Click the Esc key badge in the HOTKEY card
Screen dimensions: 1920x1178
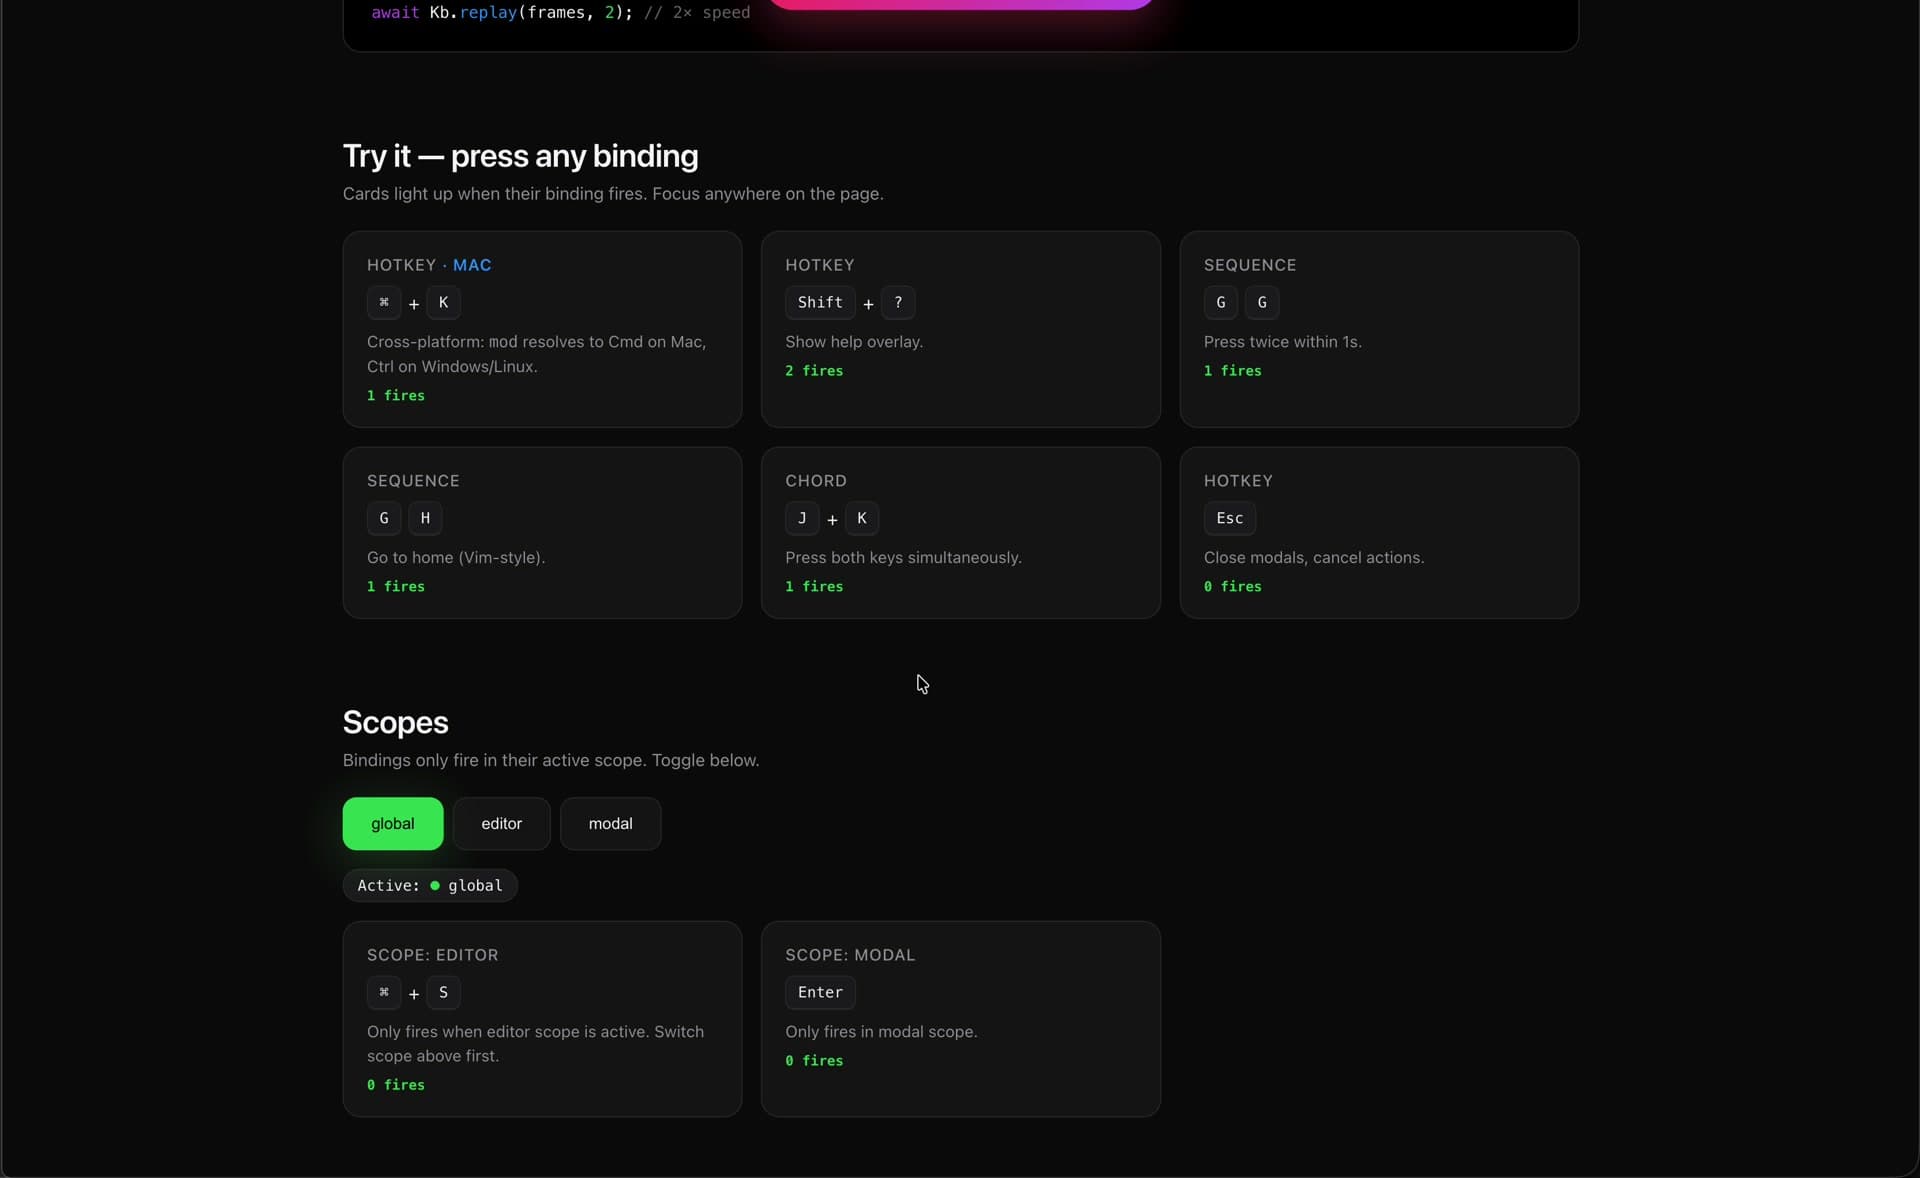(x=1229, y=519)
